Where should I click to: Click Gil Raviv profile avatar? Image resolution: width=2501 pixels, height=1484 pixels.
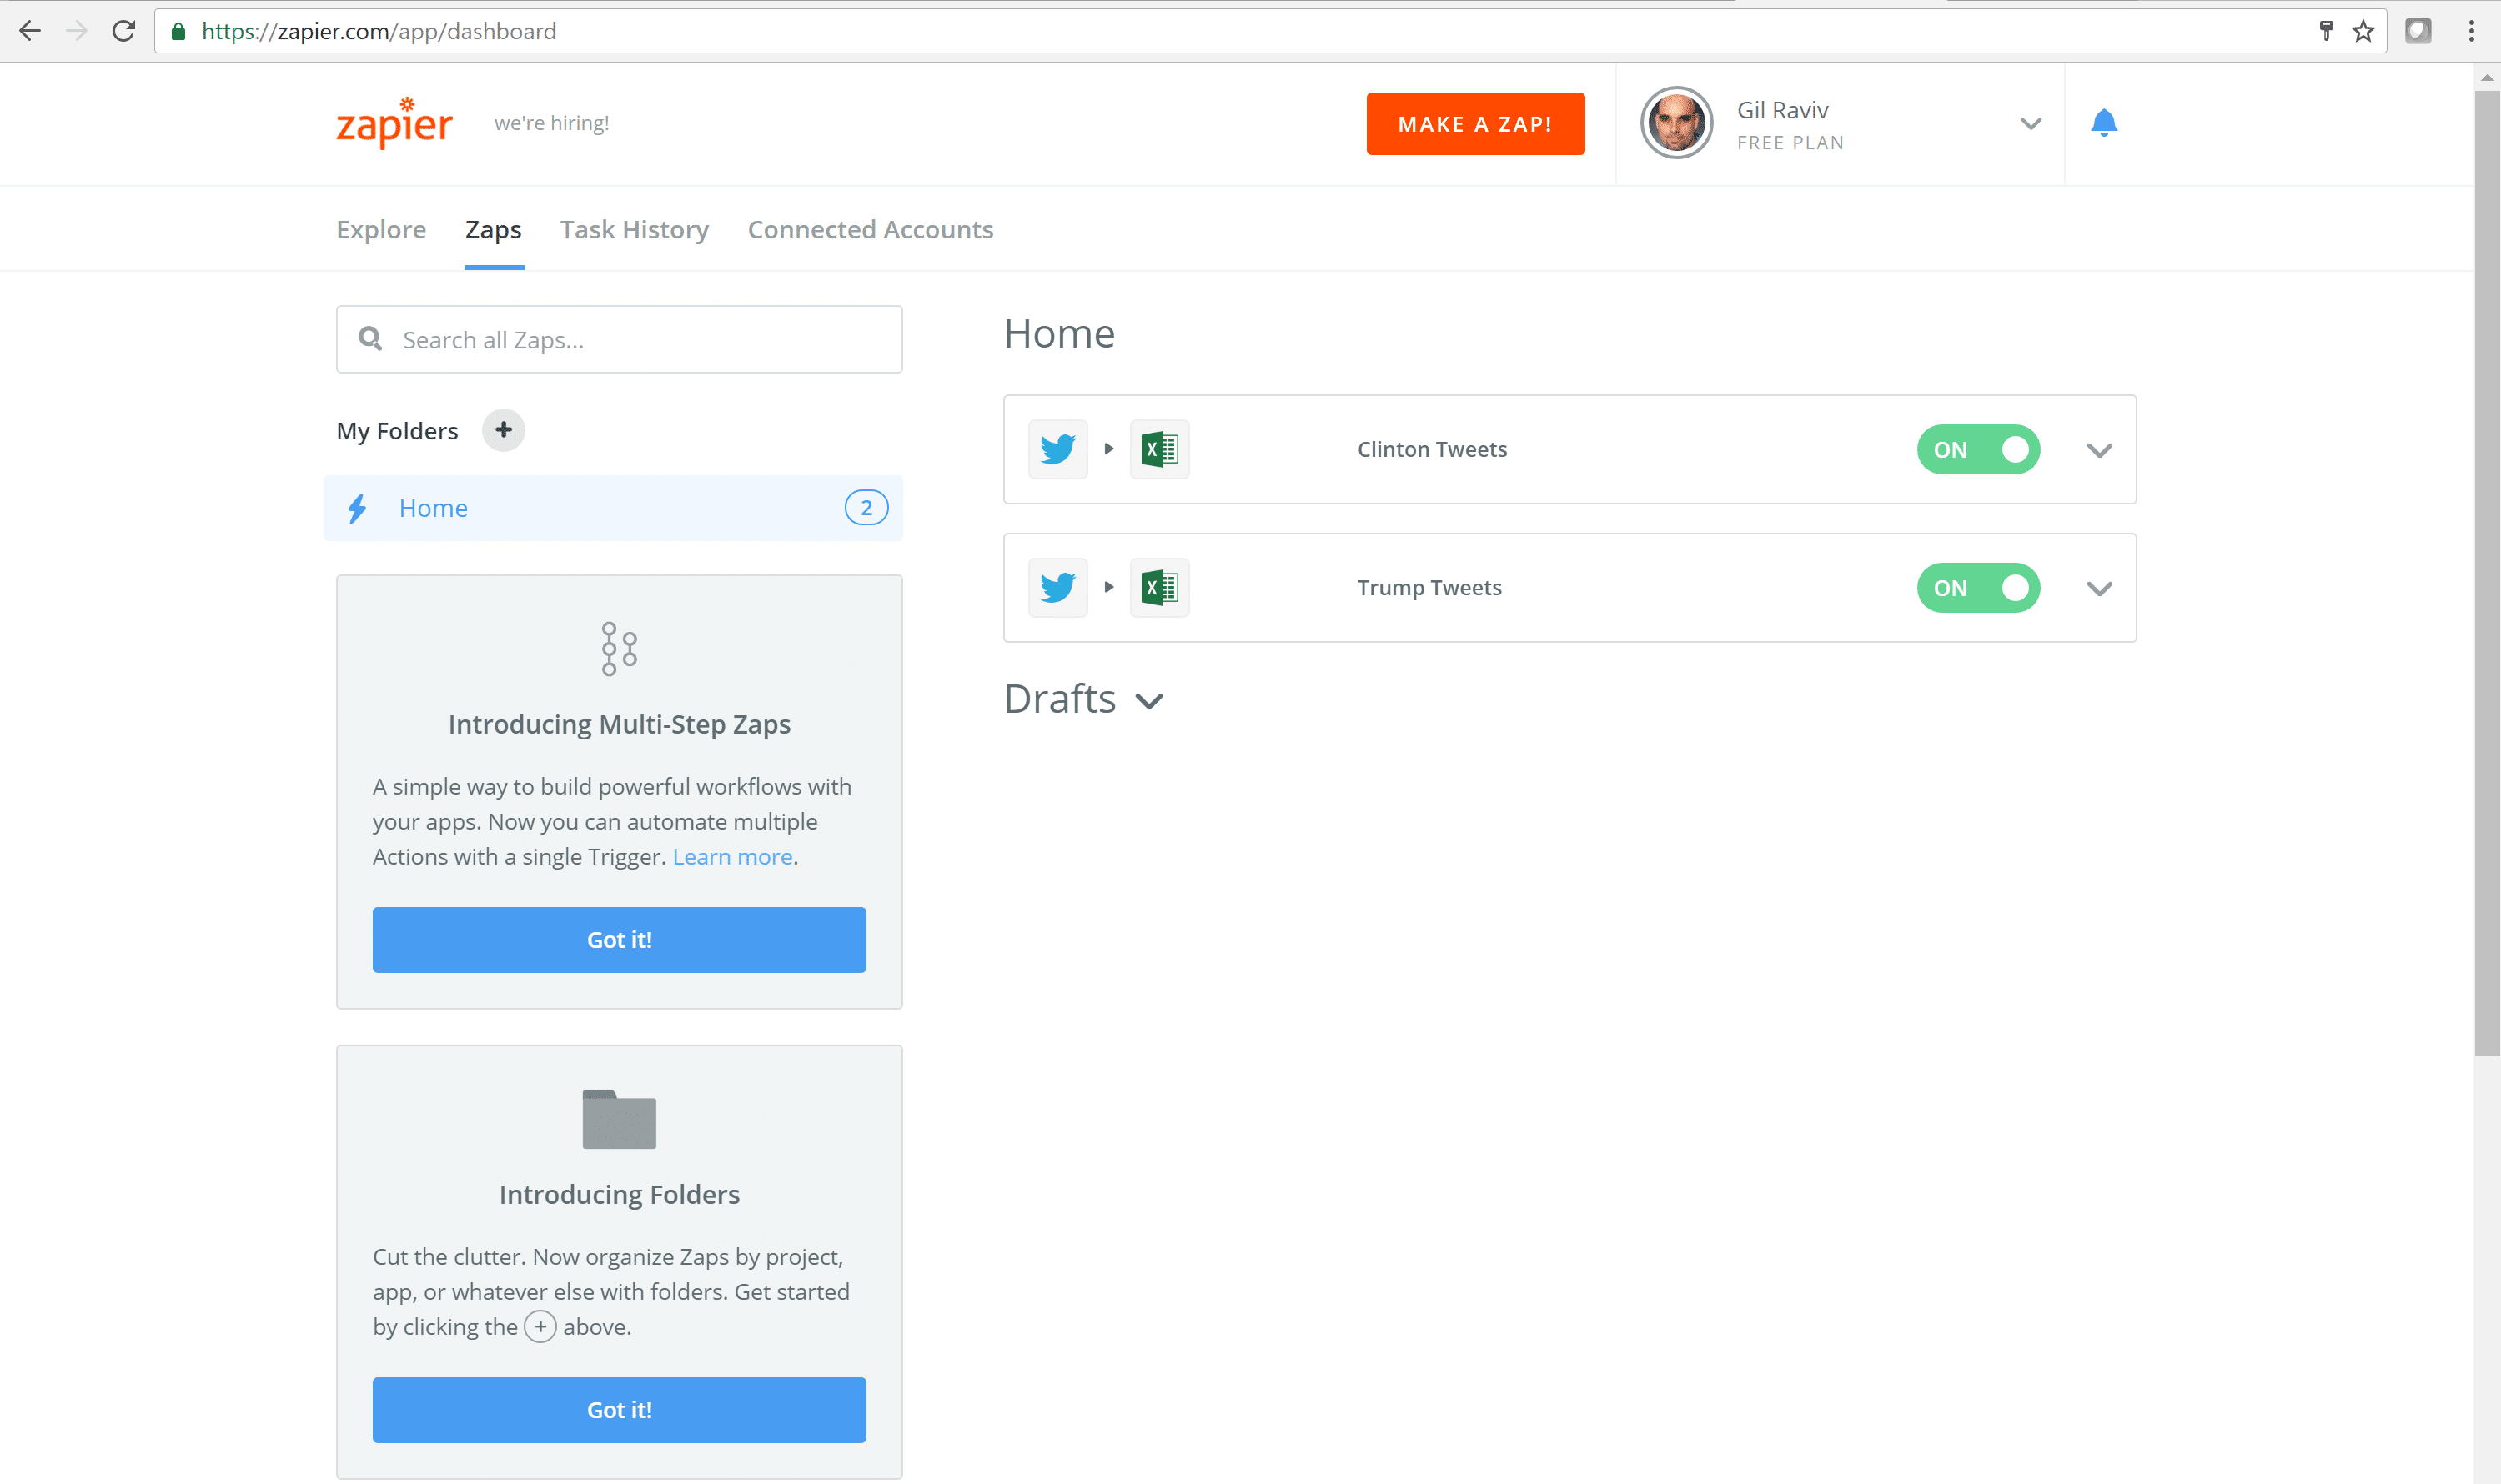[1676, 123]
